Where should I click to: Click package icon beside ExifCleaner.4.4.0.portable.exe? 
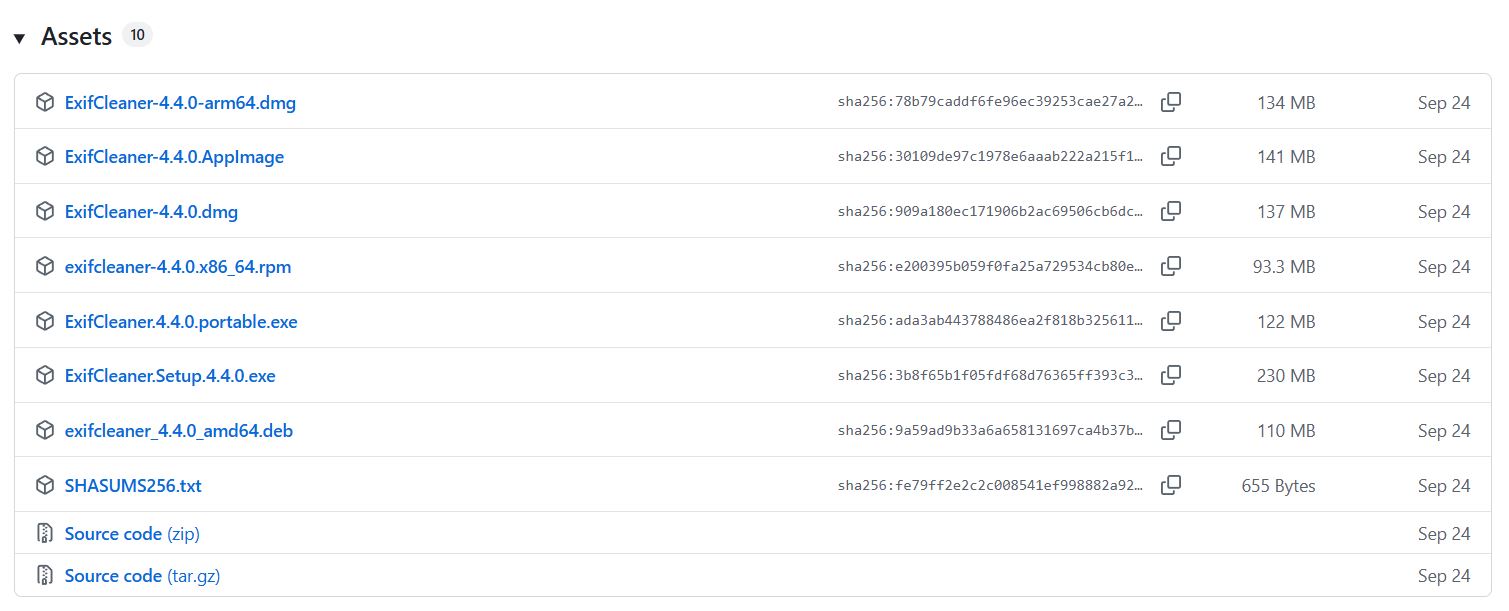coord(44,322)
